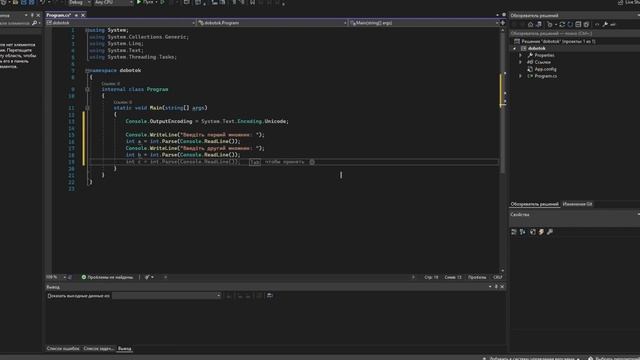Close the Вывод output panel

(502, 287)
